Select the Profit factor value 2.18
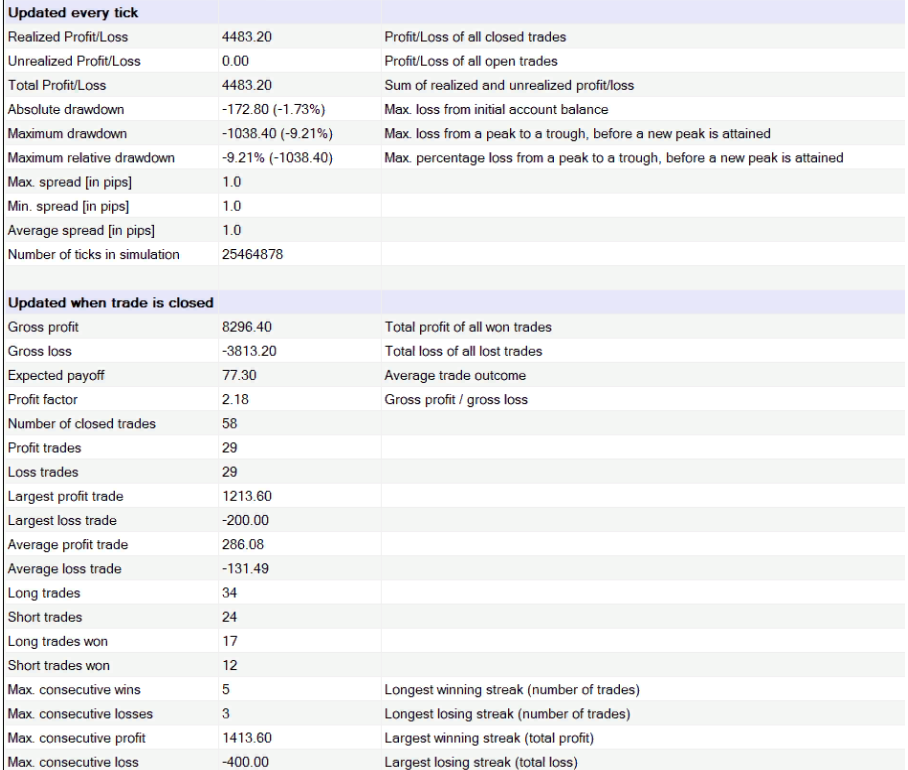908x770 pixels. (234, 399)
